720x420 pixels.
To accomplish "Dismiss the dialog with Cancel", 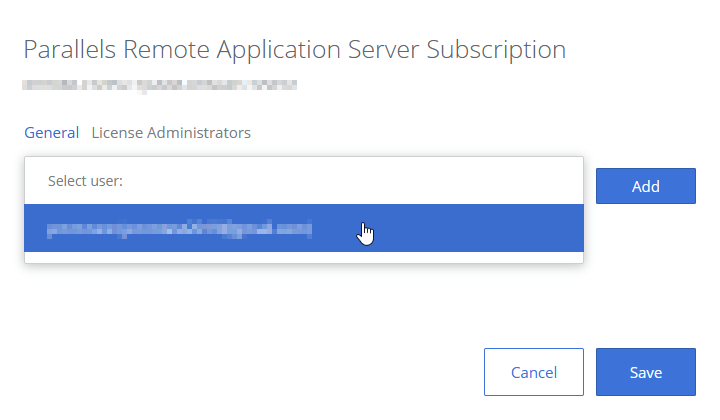I will coord(533,372).
